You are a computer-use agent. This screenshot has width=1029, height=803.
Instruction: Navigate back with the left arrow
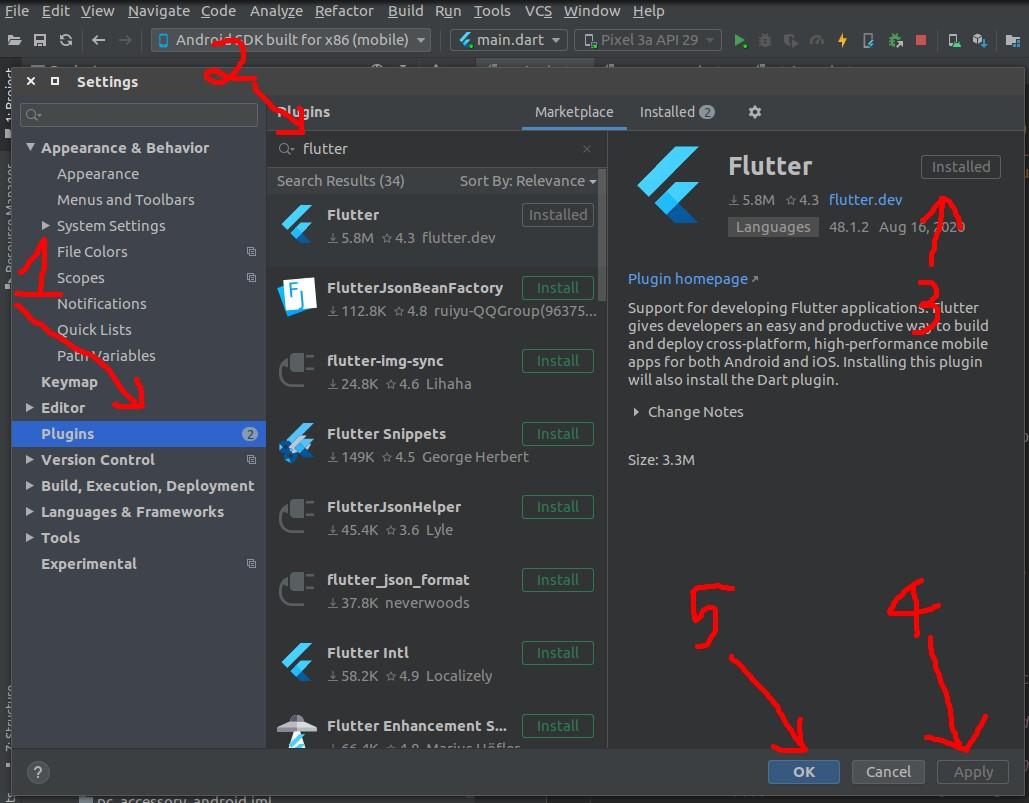(98, 40)
